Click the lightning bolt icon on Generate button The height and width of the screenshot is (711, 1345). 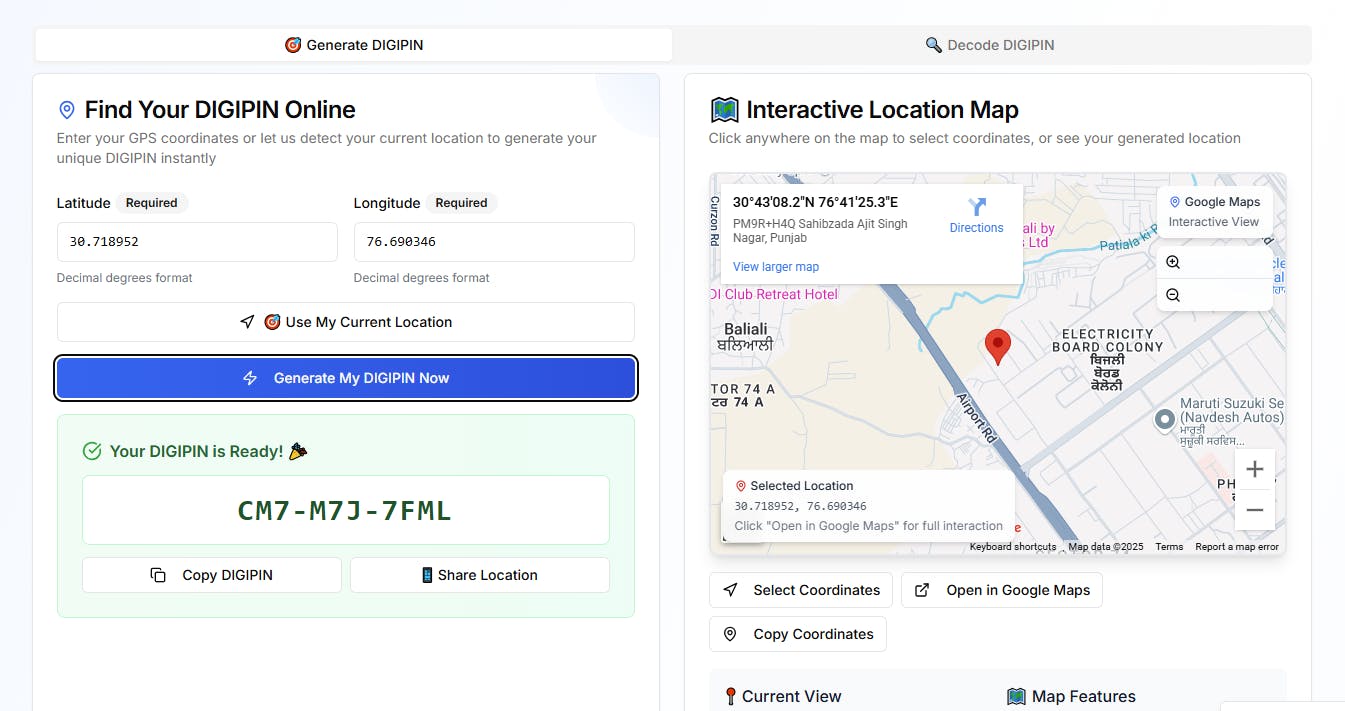point(250,378)
